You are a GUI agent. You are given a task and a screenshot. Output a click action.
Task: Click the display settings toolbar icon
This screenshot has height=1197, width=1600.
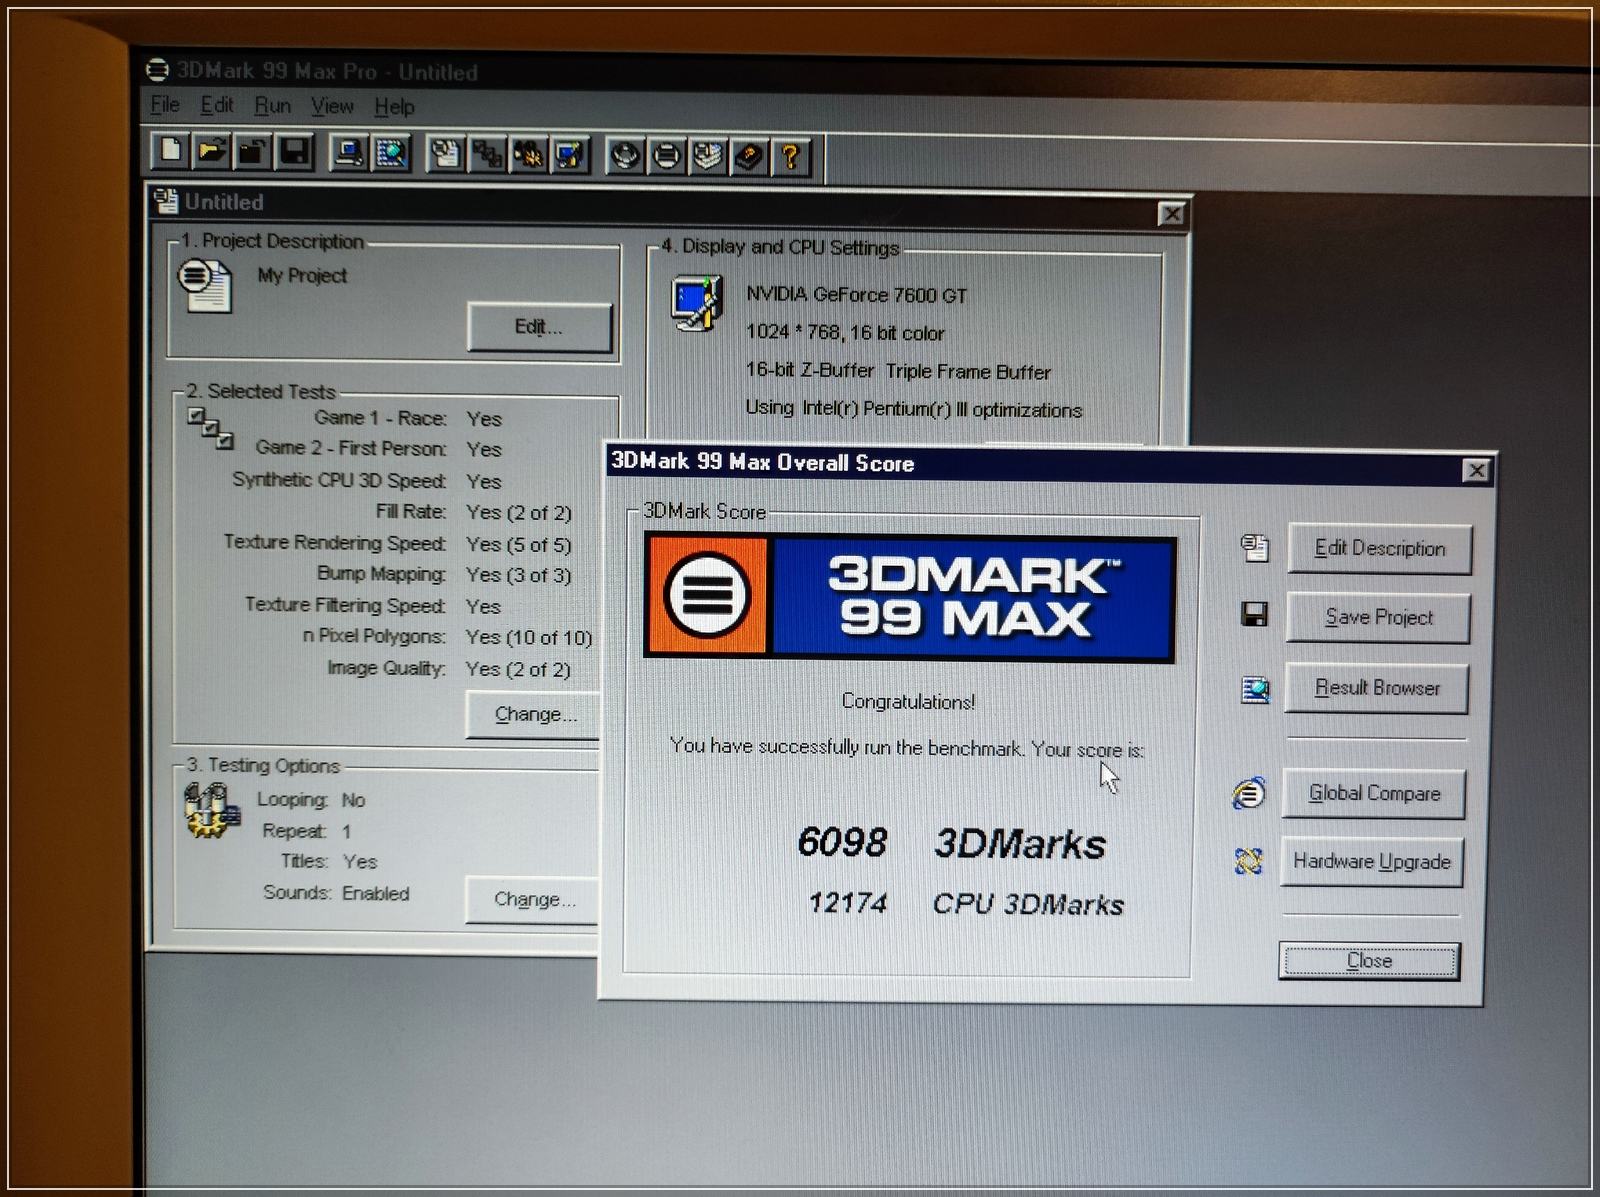(570, 155)
